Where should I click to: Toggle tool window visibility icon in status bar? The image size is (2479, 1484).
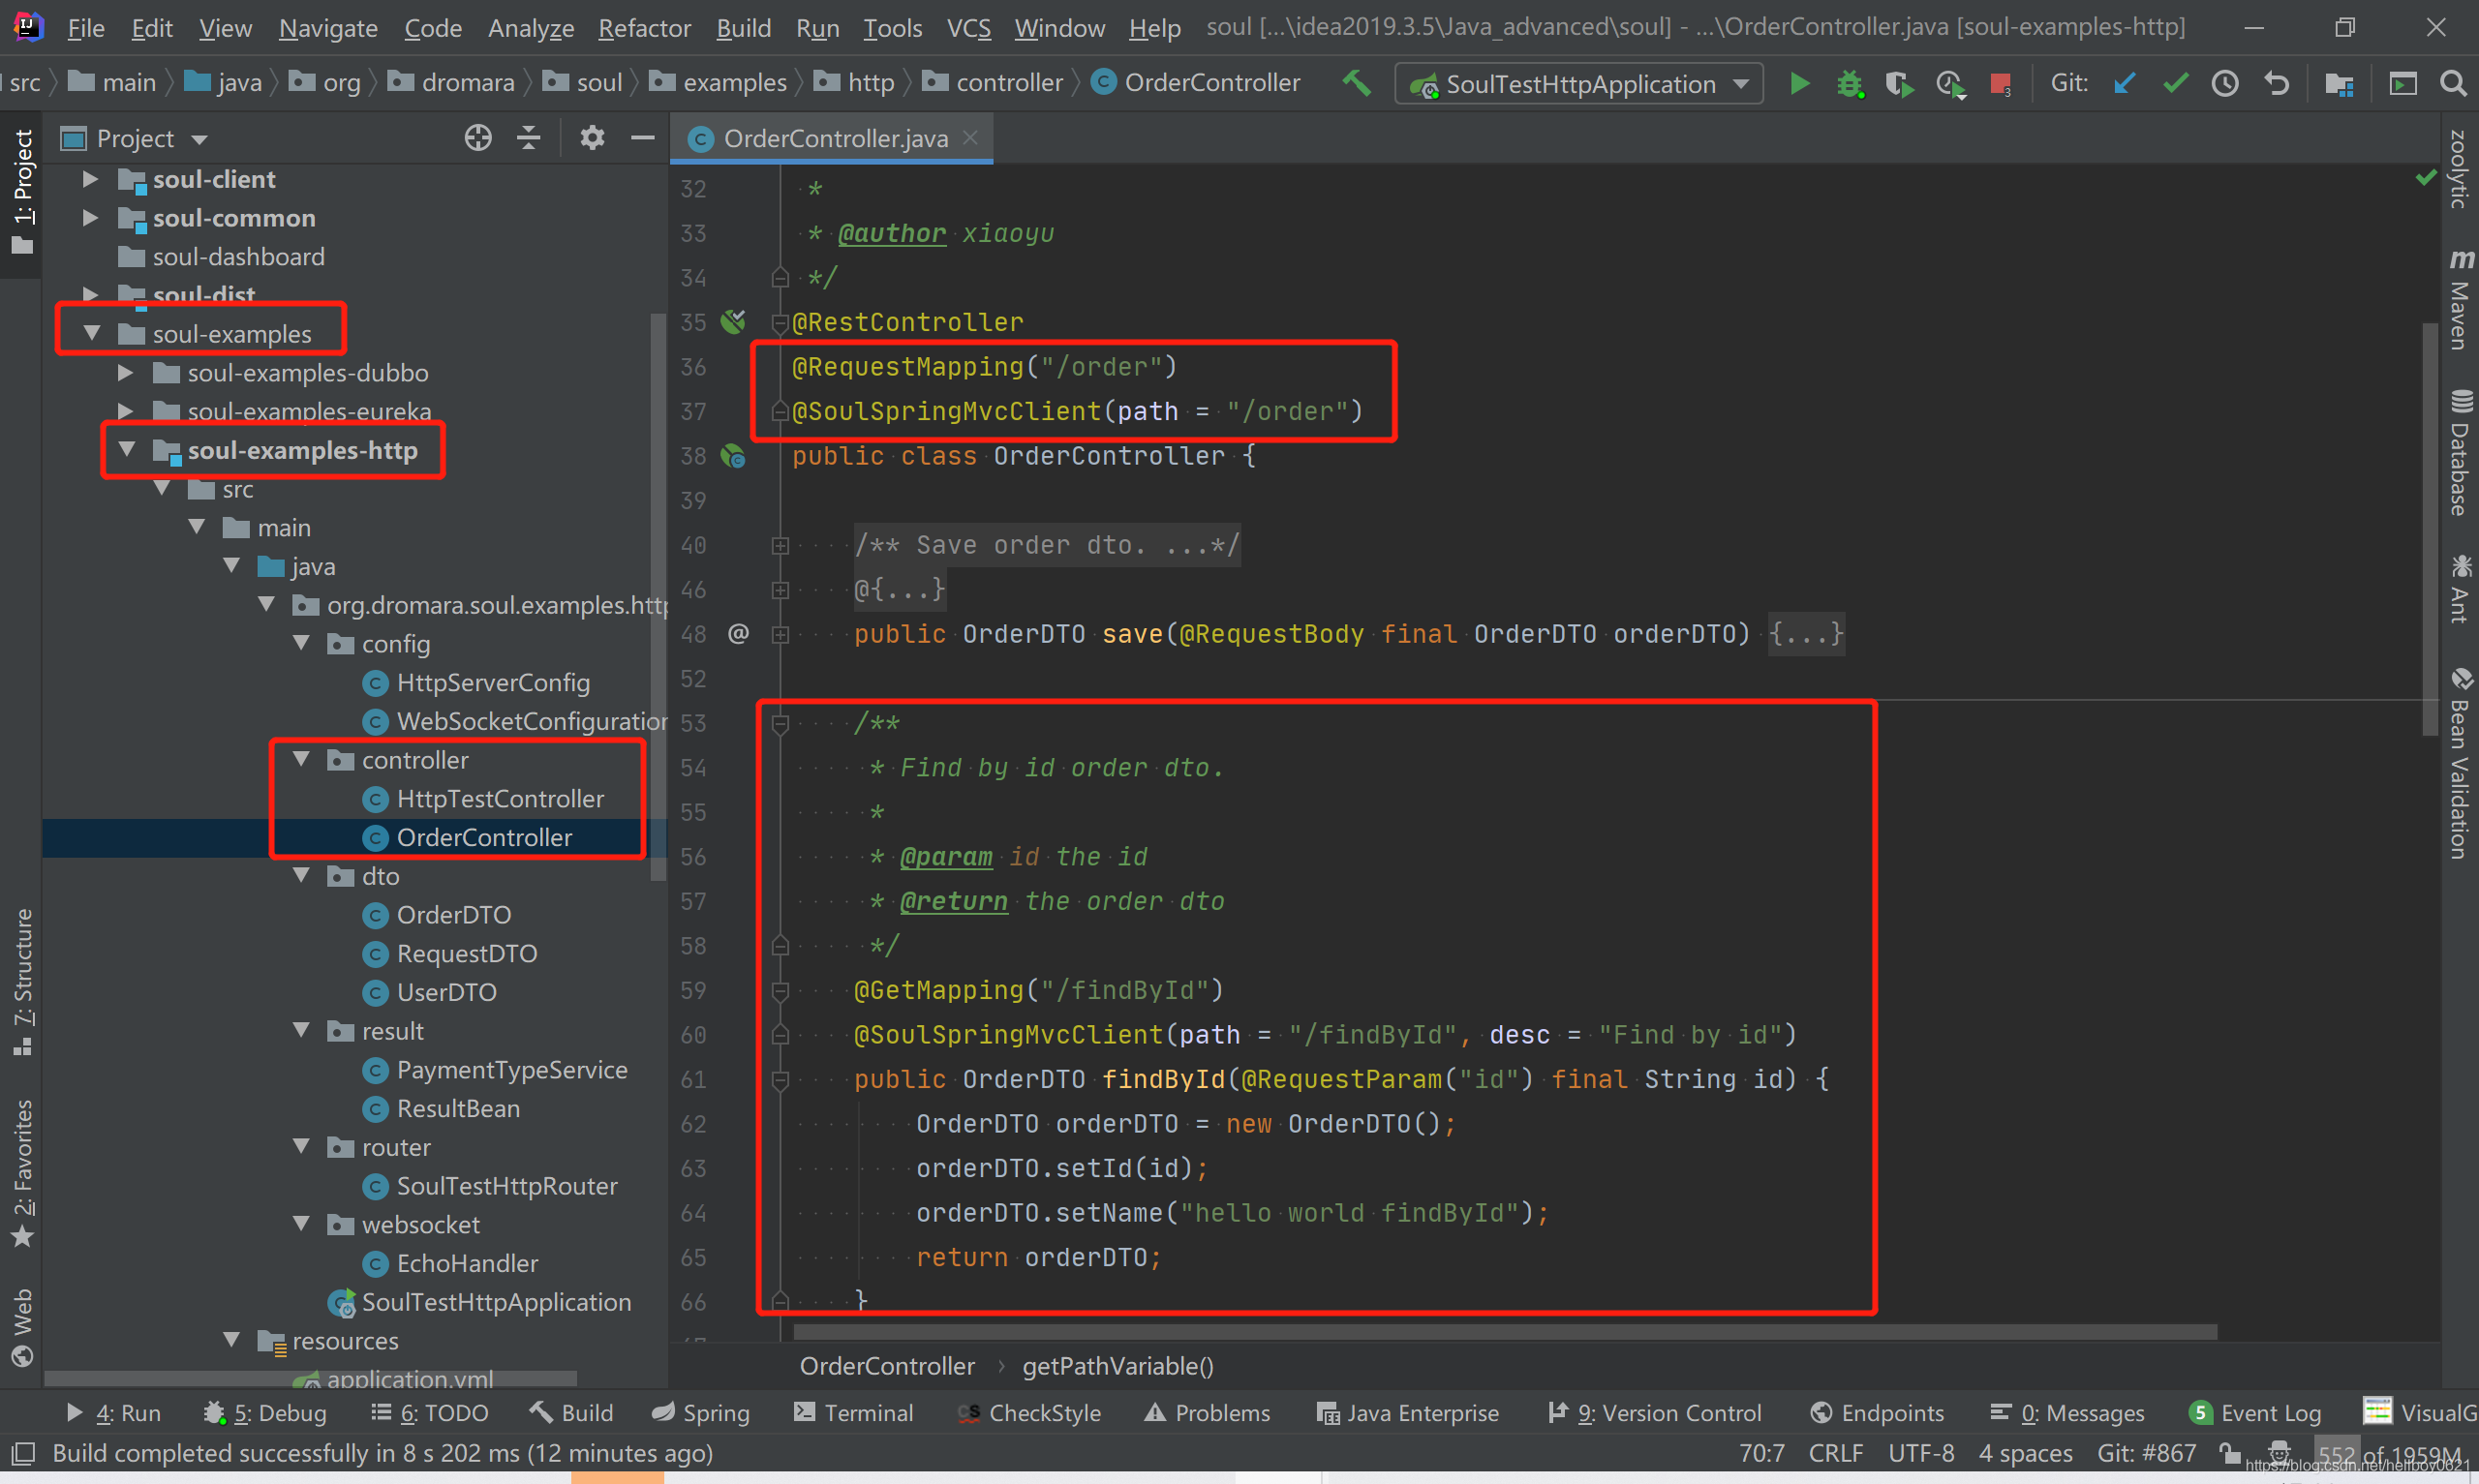coord(22,1453)
